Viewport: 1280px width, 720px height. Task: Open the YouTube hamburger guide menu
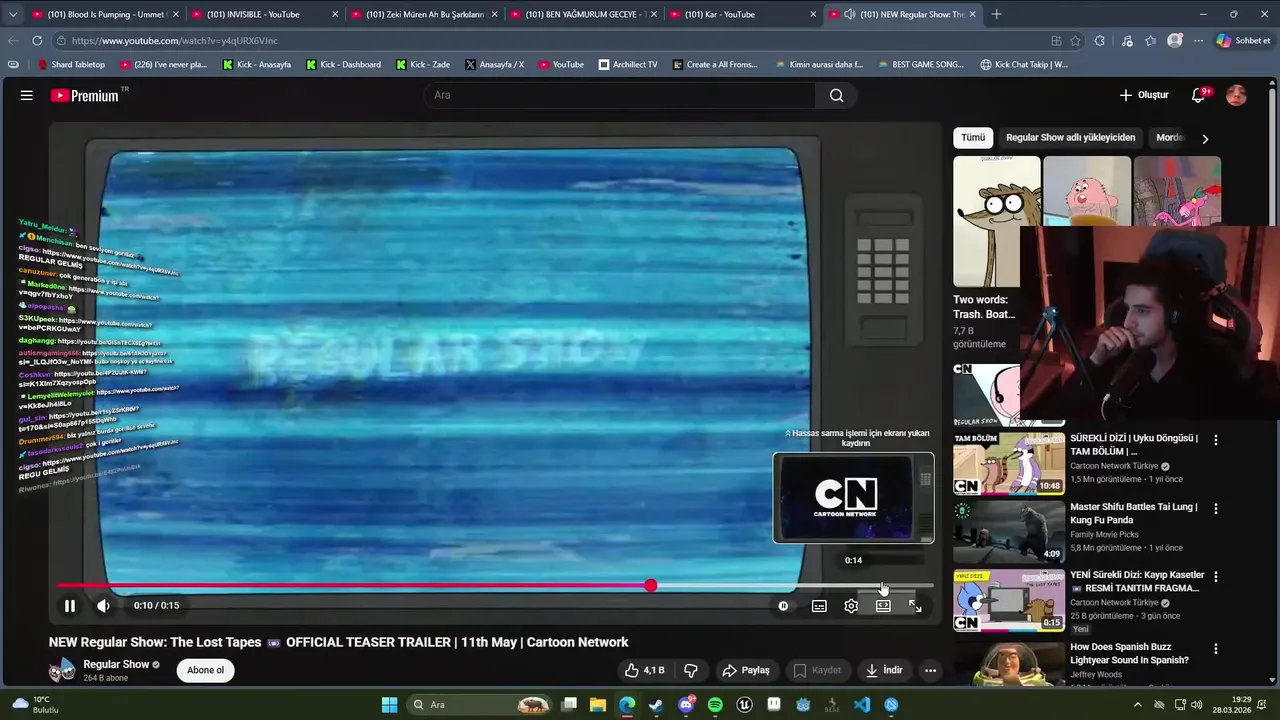27,95
